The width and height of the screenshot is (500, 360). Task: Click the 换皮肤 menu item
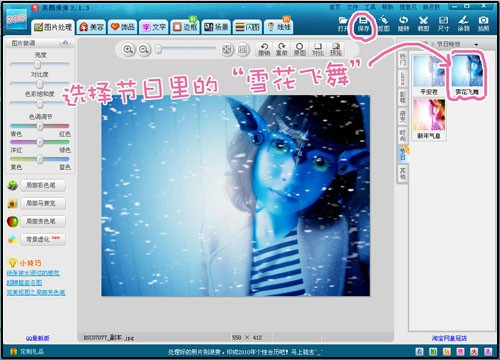tap(431, 7)
